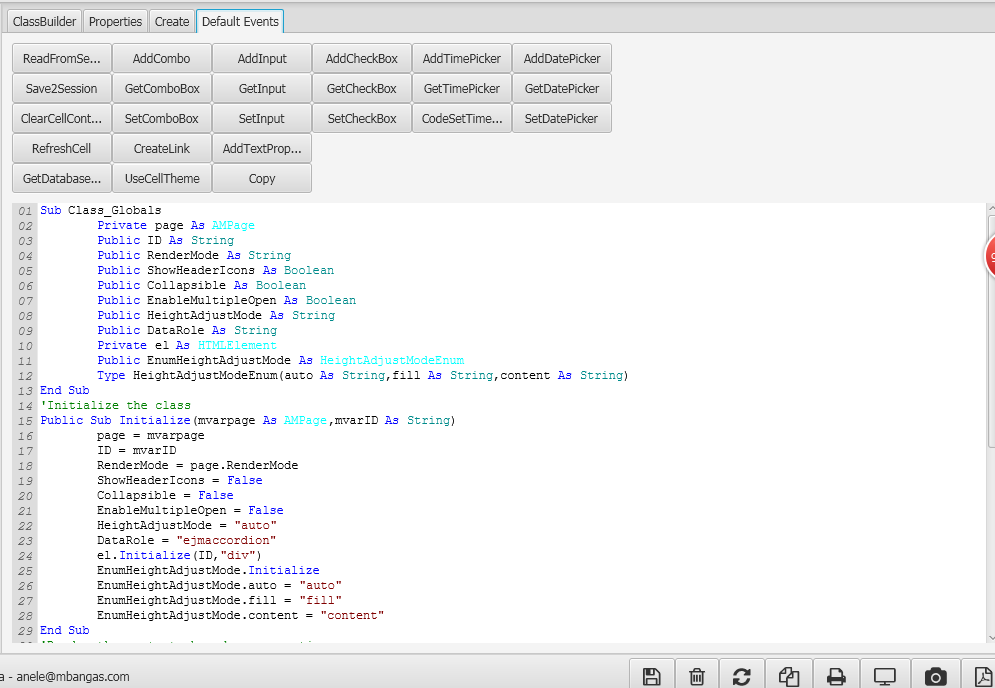995x688 pixels.
Task: Click the printer icon
Action: click(x=837, y=676)
